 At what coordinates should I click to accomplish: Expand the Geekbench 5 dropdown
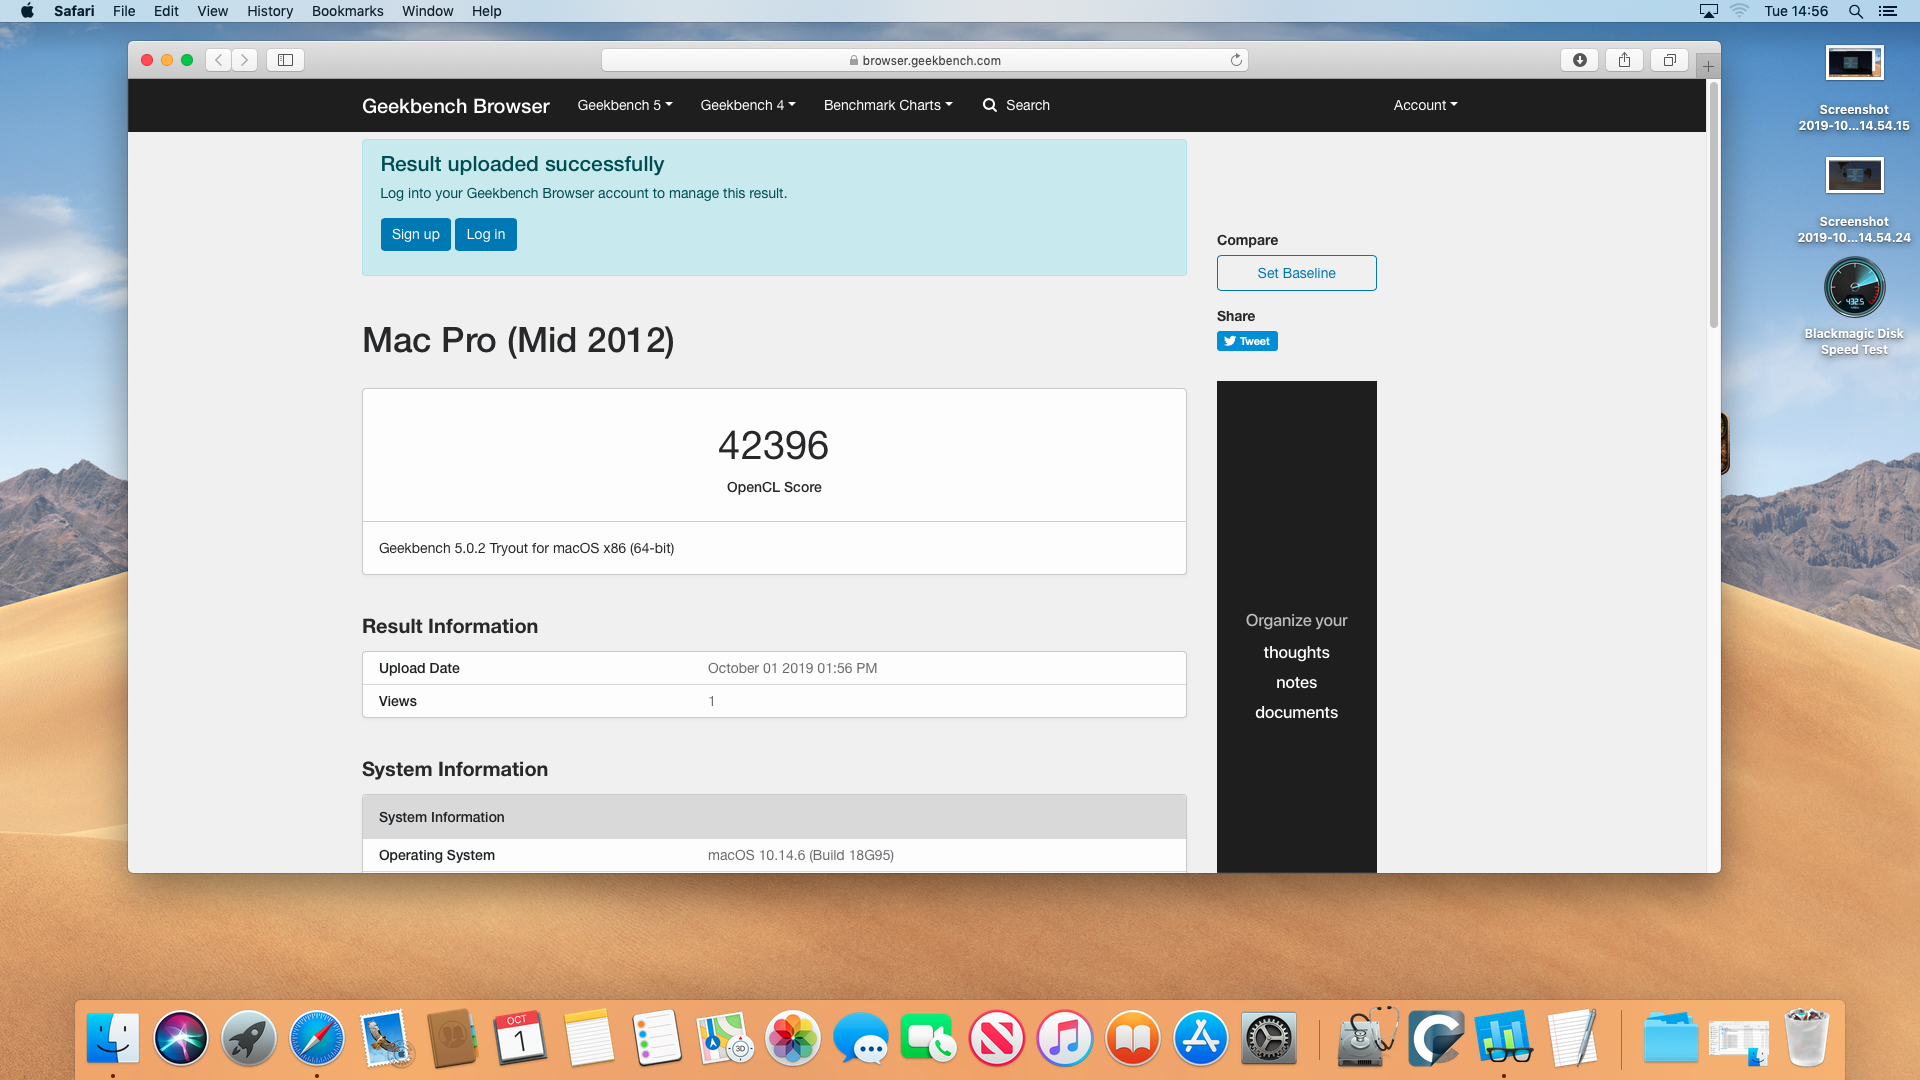tap(625, 105)
